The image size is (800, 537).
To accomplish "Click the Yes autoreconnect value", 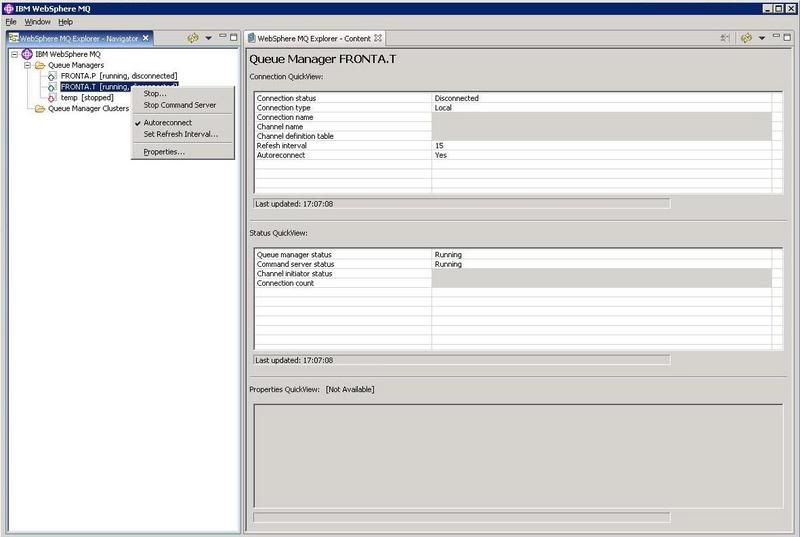I will click(x=441, y=155).
